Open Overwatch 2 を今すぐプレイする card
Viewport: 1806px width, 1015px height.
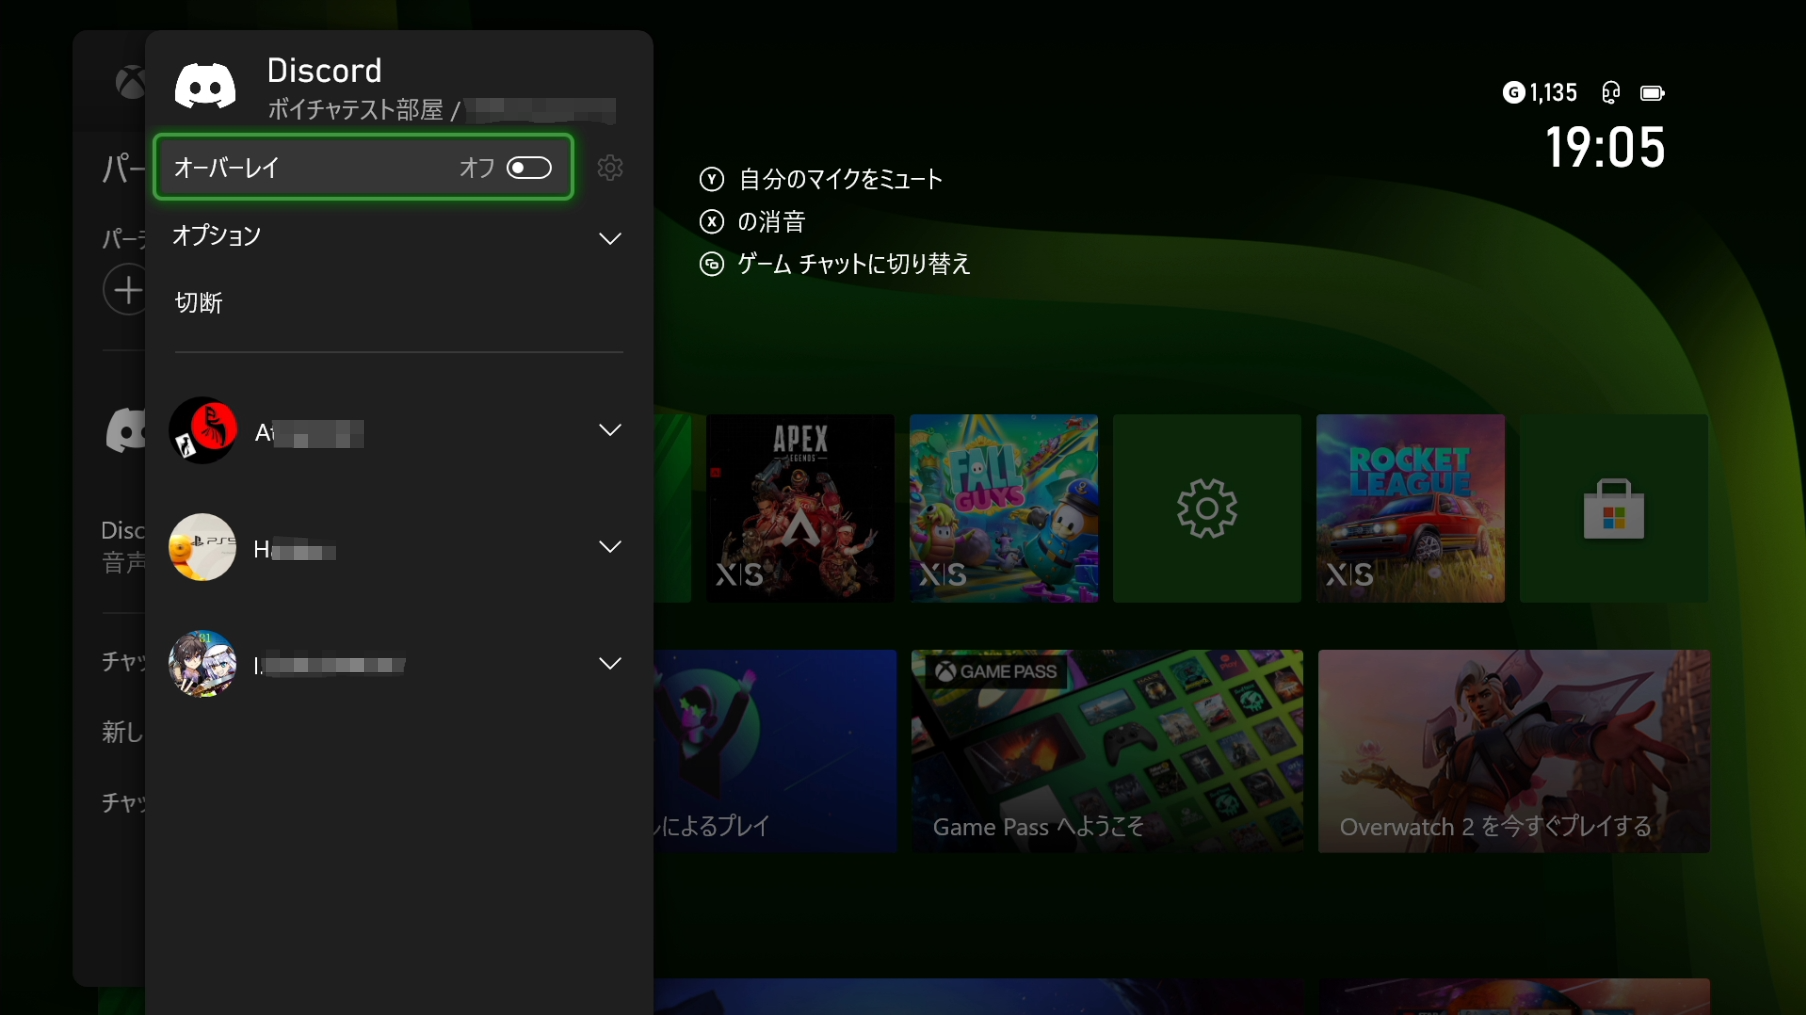click(1514, 751)
